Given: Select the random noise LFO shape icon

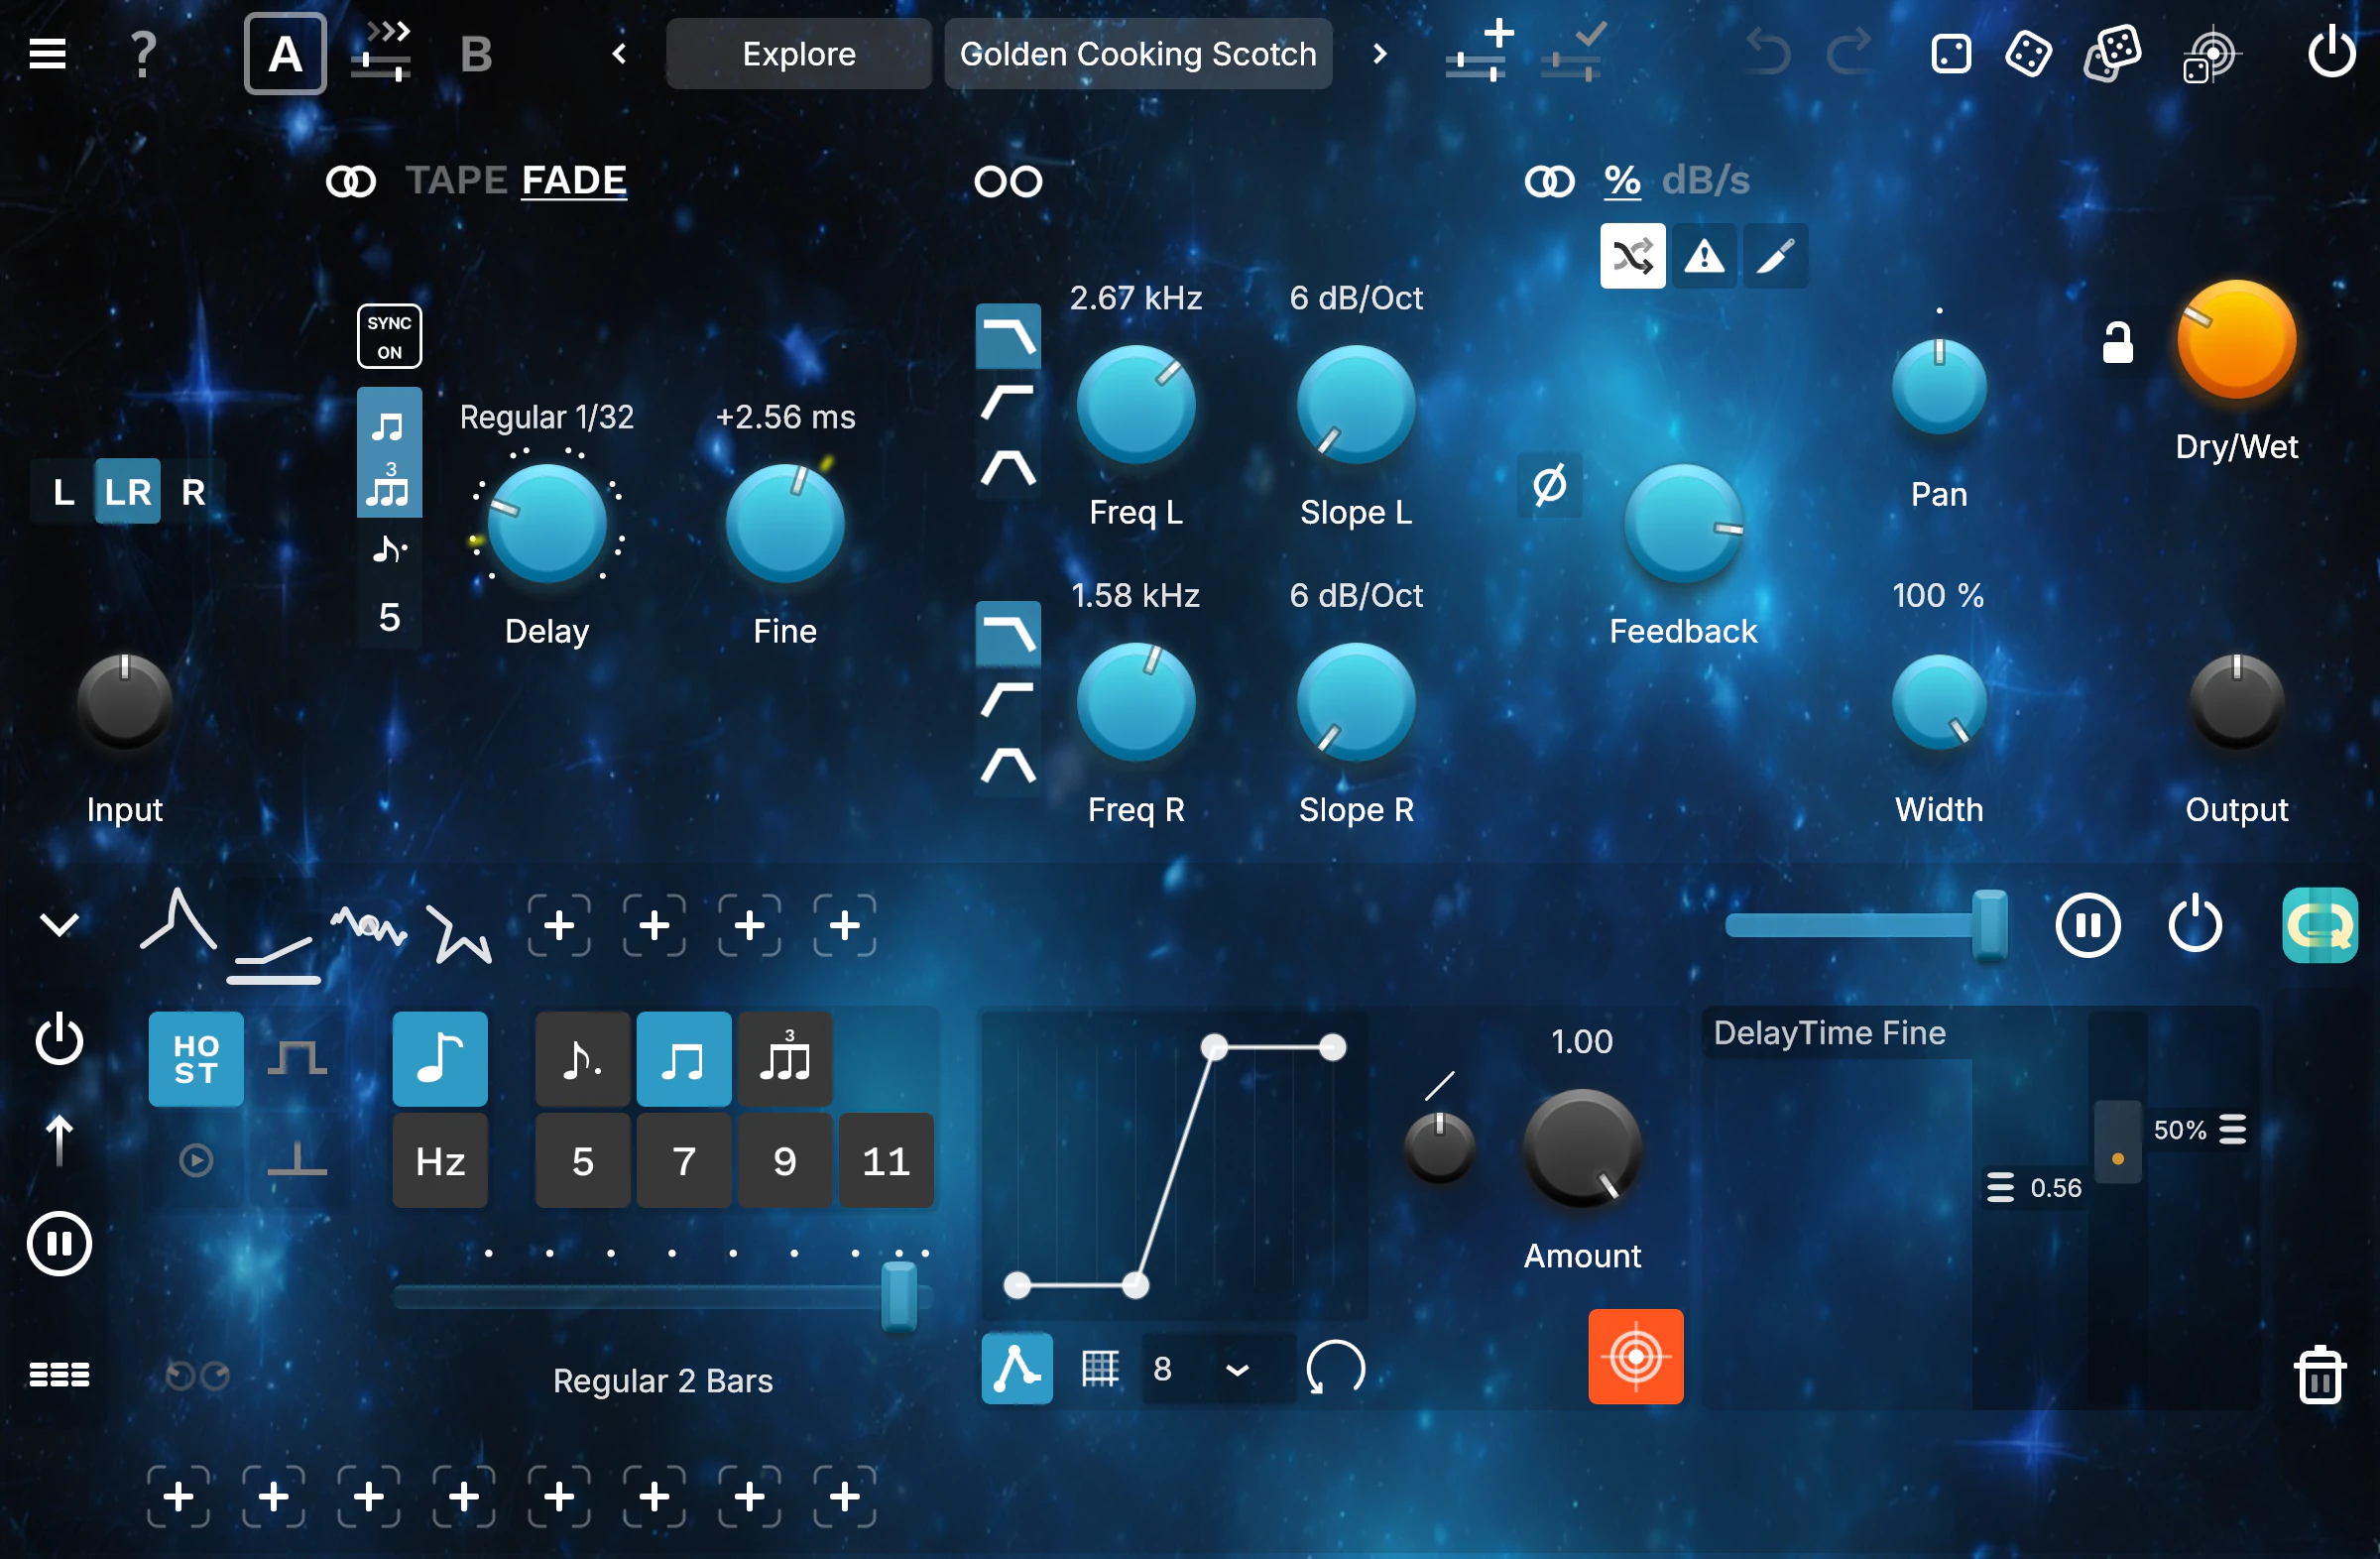Looking at the screenshot, I should tap(368, 925).
